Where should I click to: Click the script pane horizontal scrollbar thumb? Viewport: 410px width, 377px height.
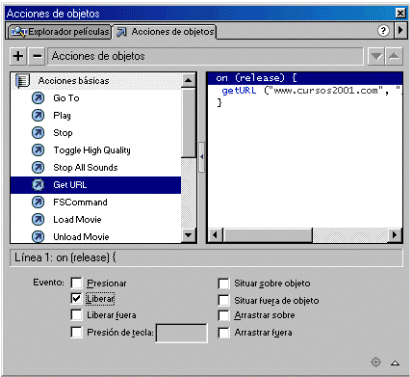click(x=268, y=235)
